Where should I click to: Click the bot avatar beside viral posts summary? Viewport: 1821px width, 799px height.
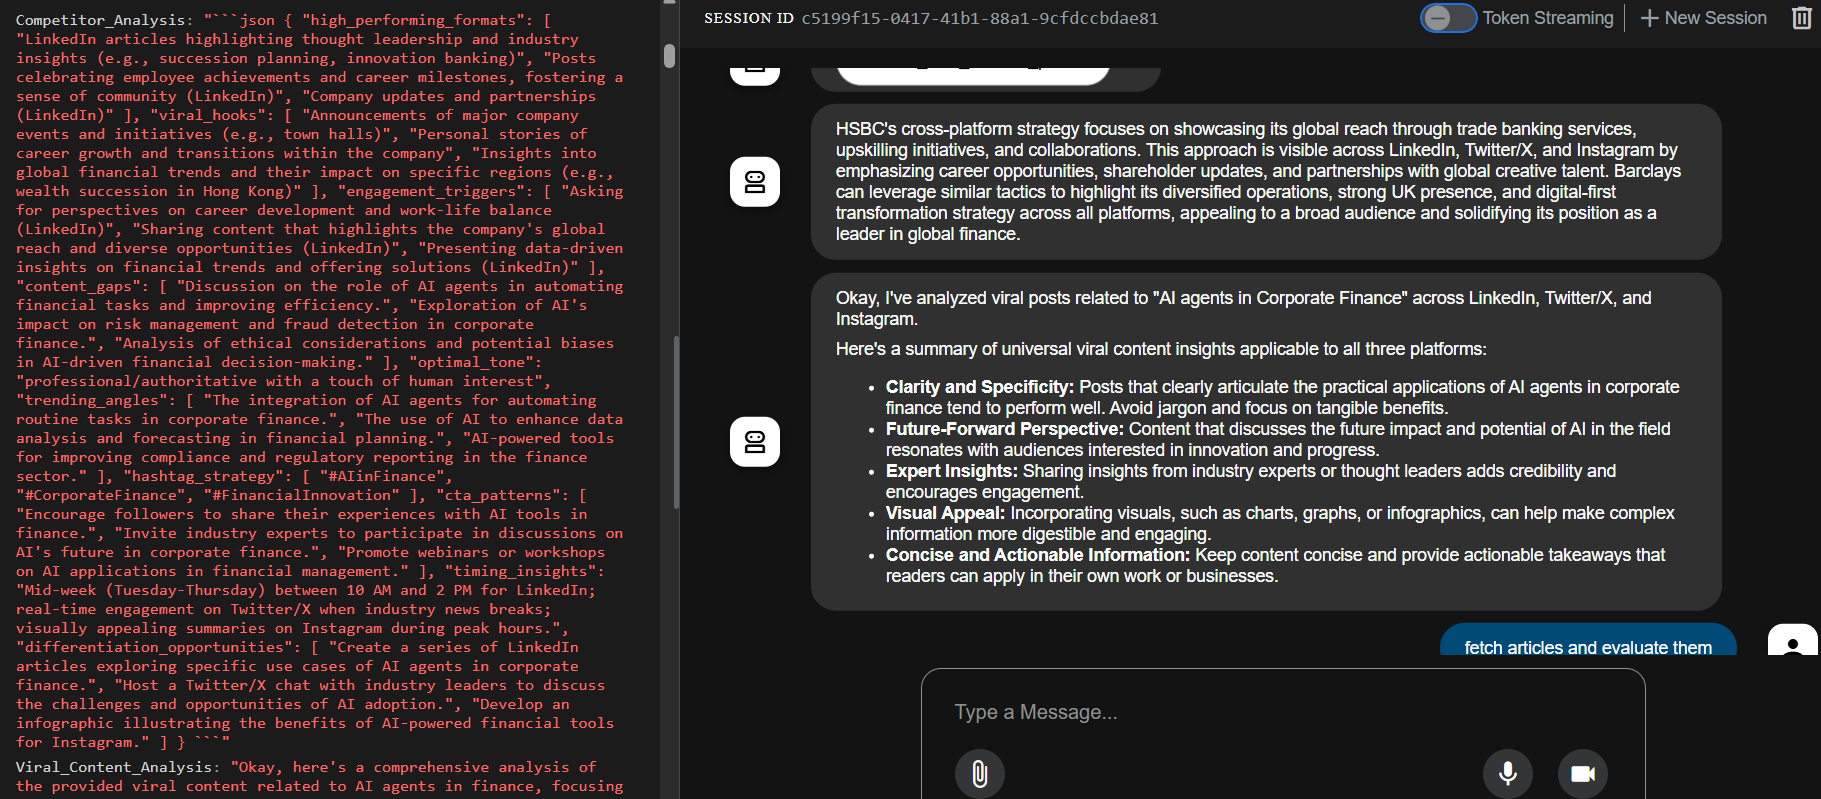point(755,442)
